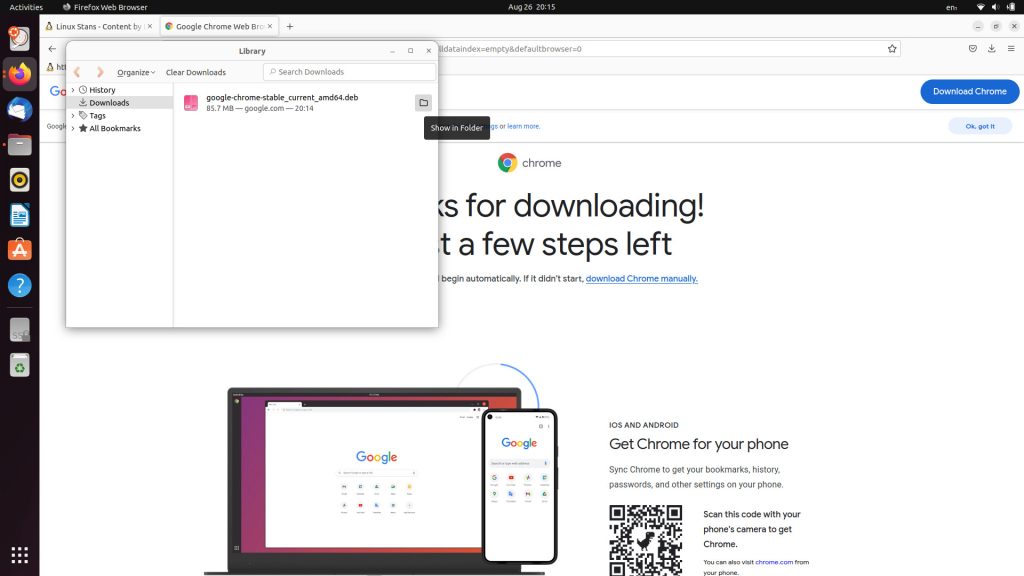Select History in the Library sidebar
This screenshot has height=576, width=1024.
[x=102, y=90]
